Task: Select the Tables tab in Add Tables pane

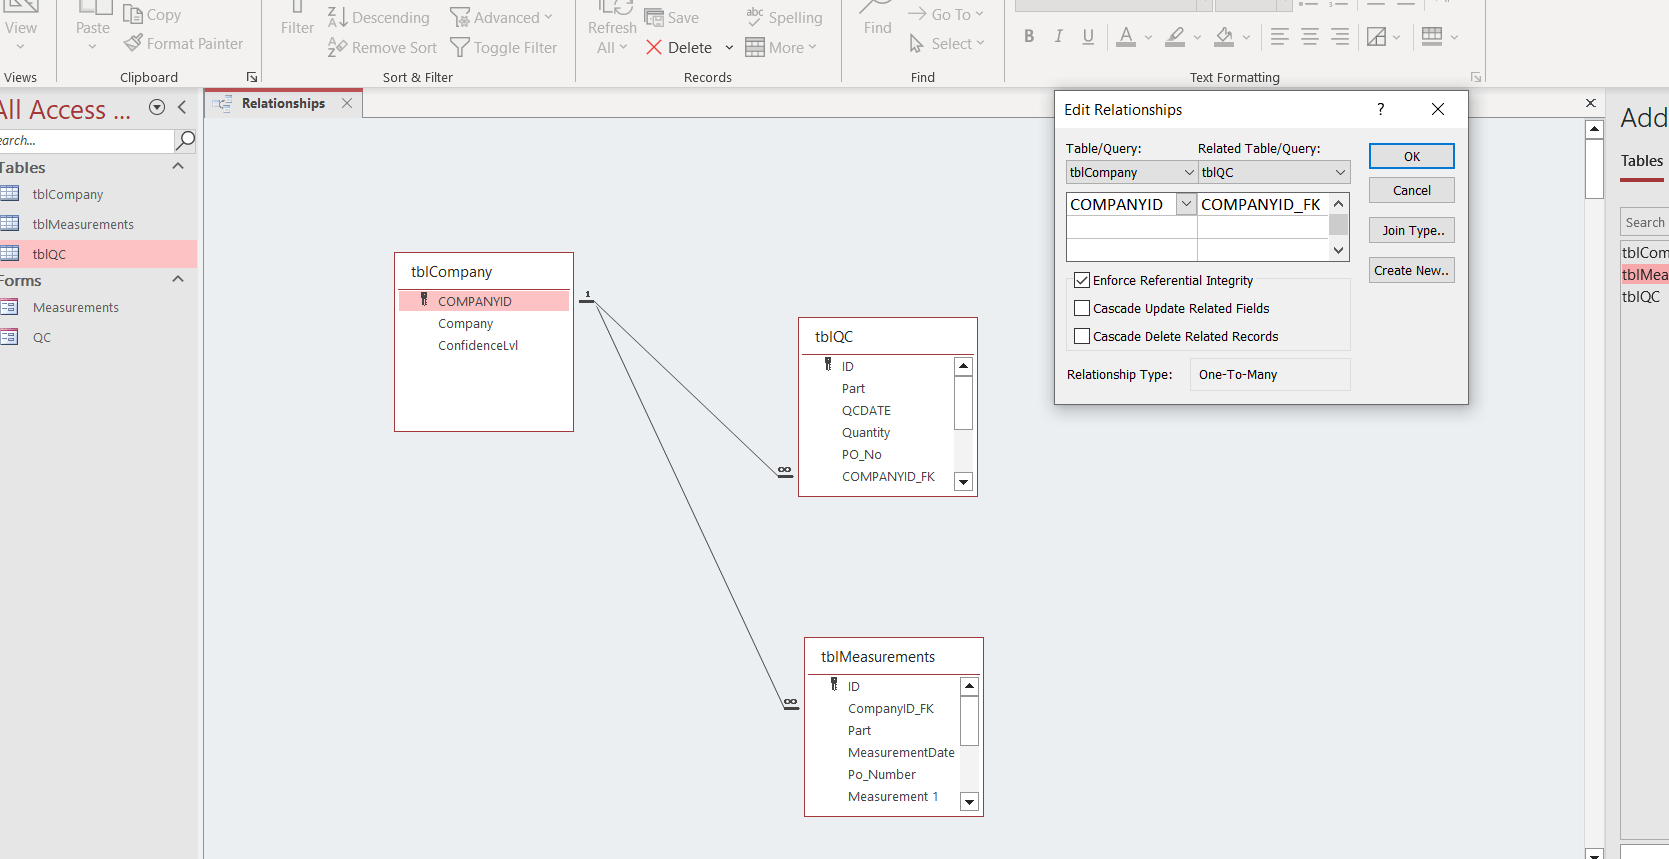Action: [1642, 161]
